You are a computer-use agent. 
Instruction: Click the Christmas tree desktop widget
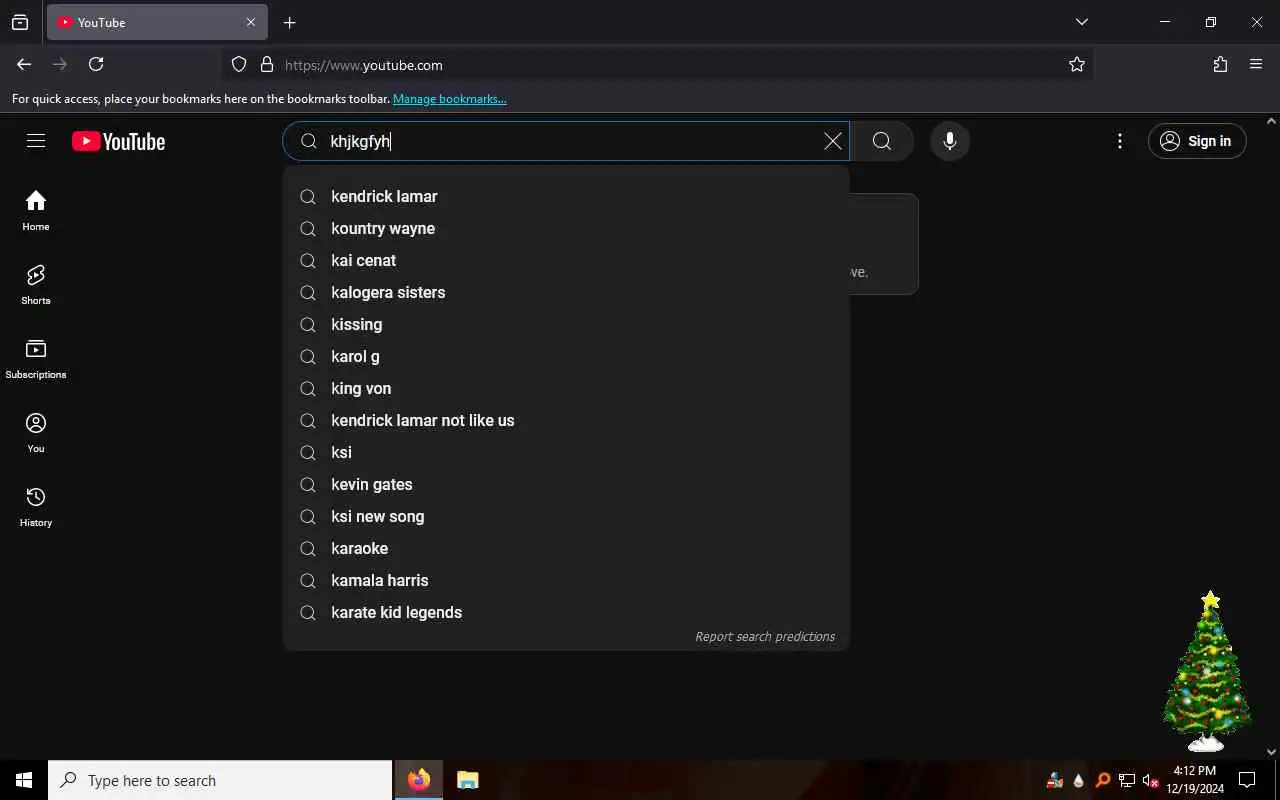(1207, 671)
